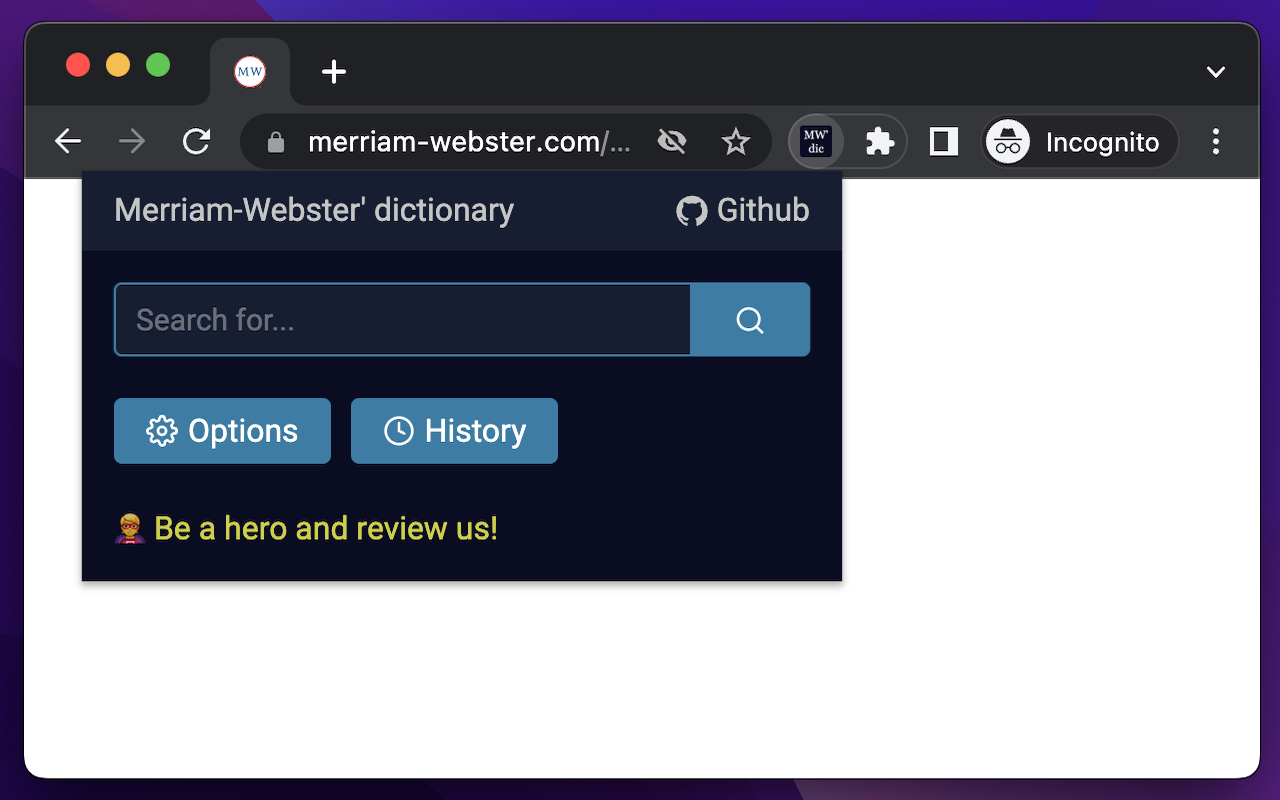Viewport: 1280px width, 800px height.
Task: Expand the tab search chevron
Action: (x=1216, y=72)
